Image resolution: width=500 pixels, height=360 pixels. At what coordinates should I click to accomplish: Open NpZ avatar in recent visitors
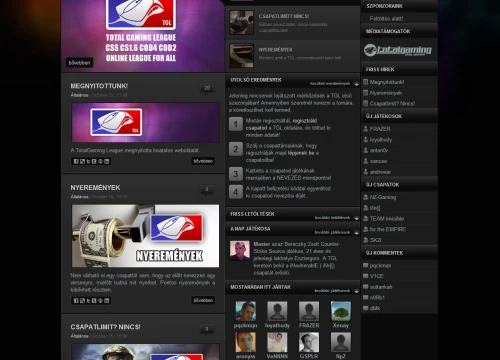click(341, 342)
